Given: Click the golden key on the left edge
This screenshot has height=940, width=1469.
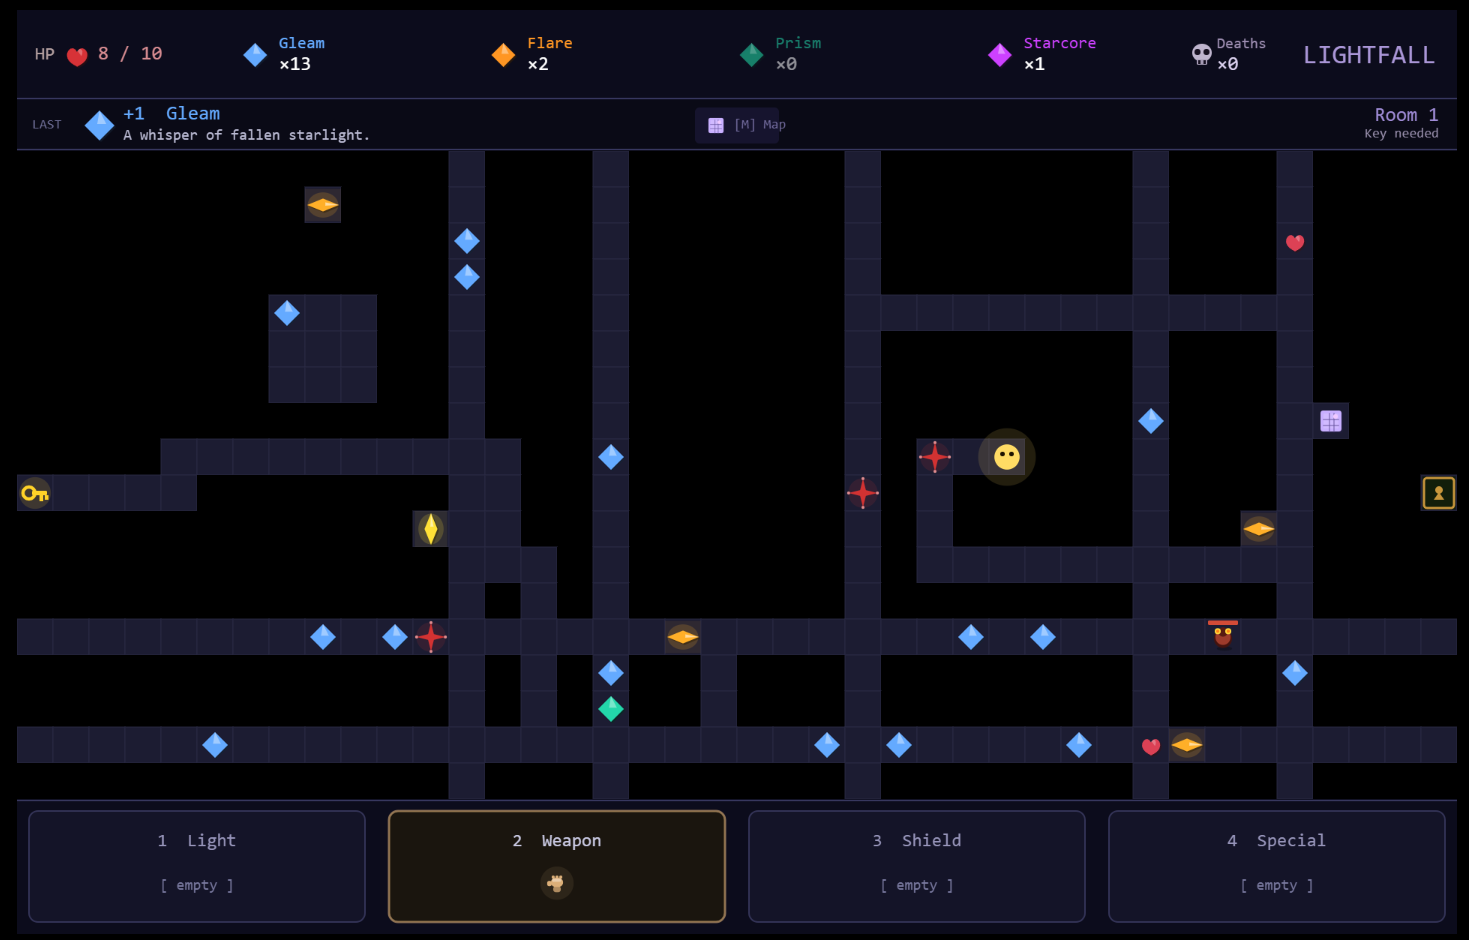Looking at the screenshot, I should point(35,493).
